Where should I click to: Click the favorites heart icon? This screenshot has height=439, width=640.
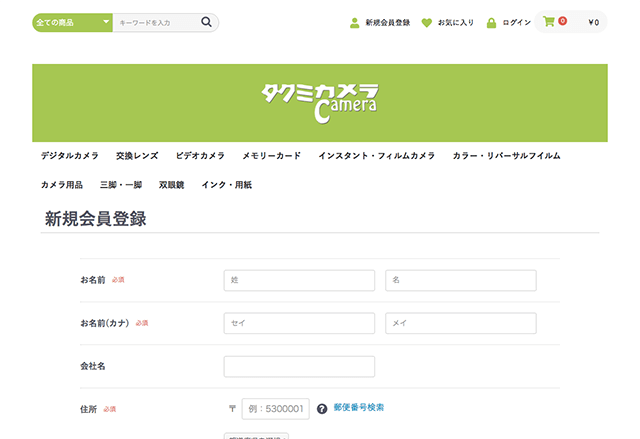pos(427,23)
